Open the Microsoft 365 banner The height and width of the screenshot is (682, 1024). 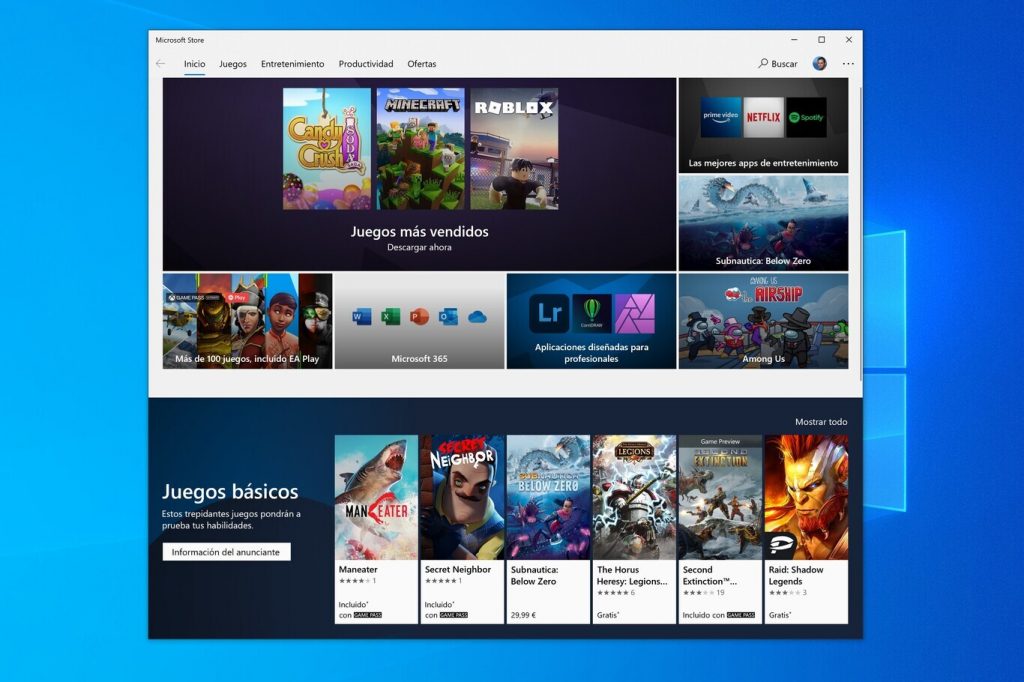[x=419, y=321]
